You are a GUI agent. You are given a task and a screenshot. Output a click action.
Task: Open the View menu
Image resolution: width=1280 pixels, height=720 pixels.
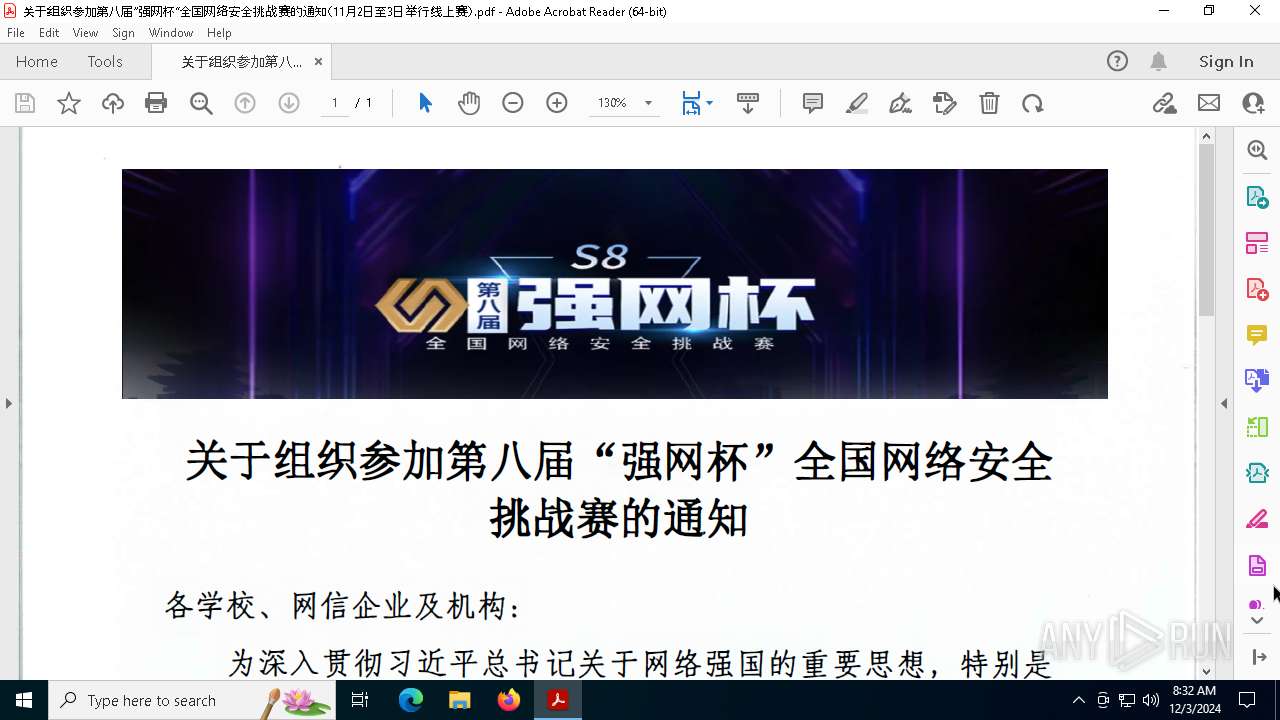(x=86, y=32)
